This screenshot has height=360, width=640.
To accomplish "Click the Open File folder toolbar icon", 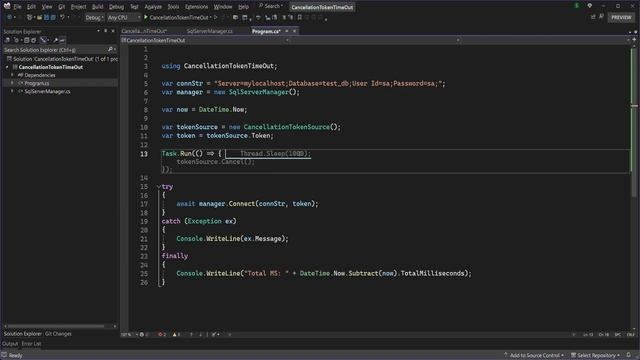I will pyautogui.click(x=39, y=18).
